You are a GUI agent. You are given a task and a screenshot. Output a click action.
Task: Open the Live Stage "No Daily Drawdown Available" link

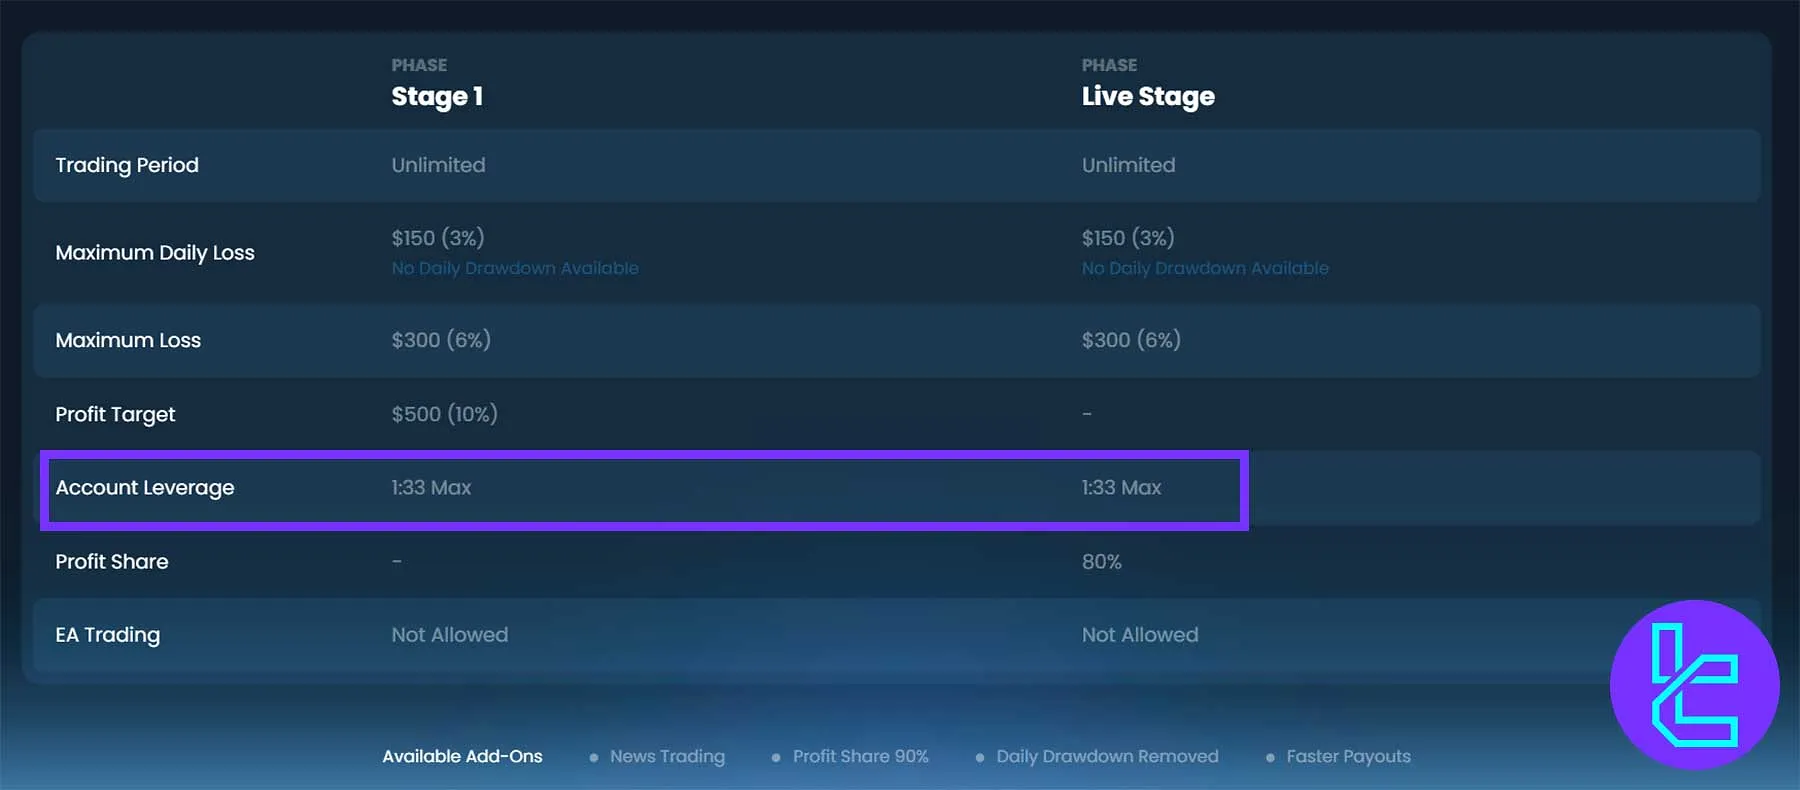pos(1205,268)
